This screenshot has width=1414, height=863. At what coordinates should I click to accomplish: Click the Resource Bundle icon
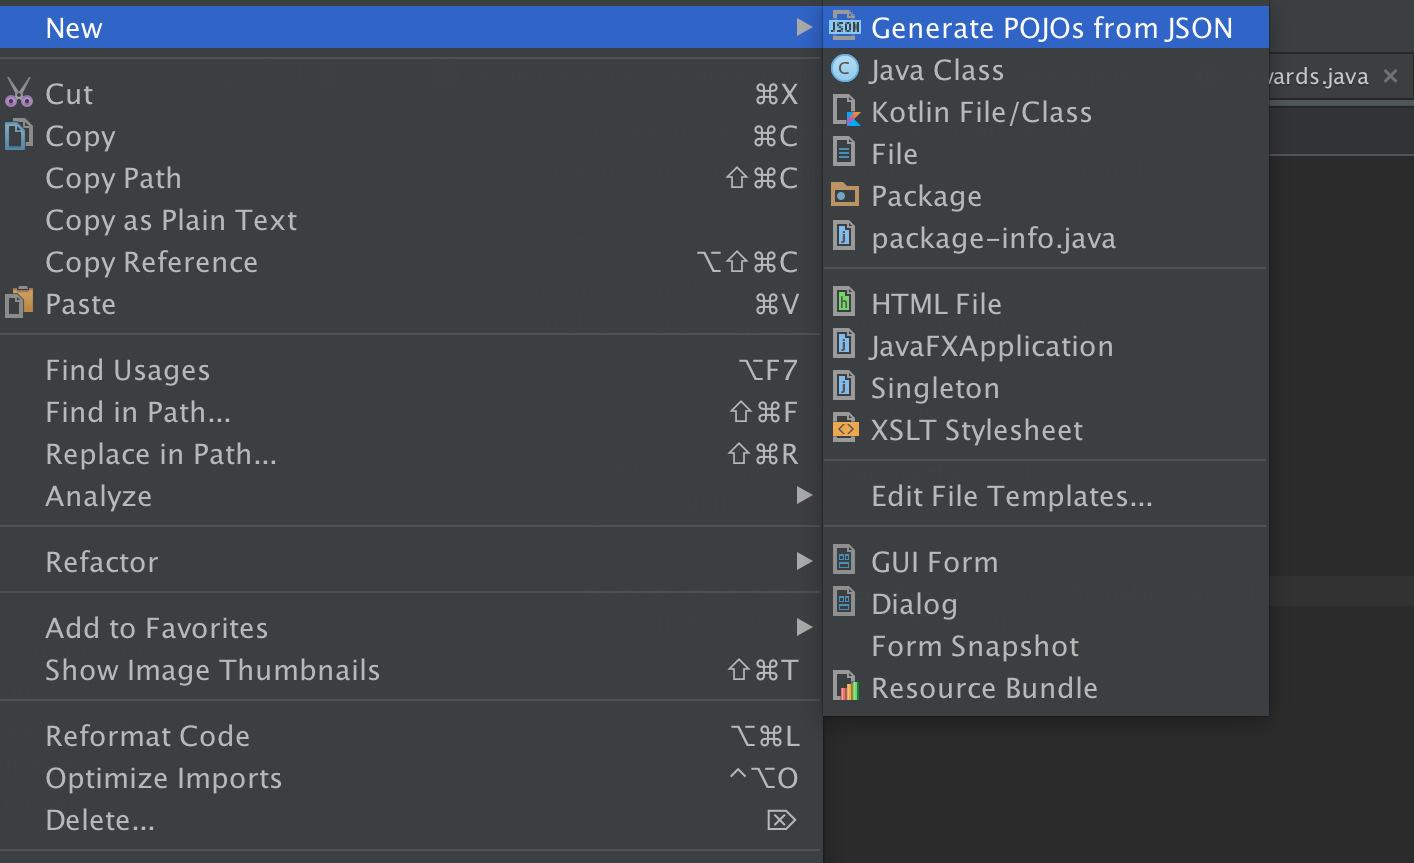845,687
